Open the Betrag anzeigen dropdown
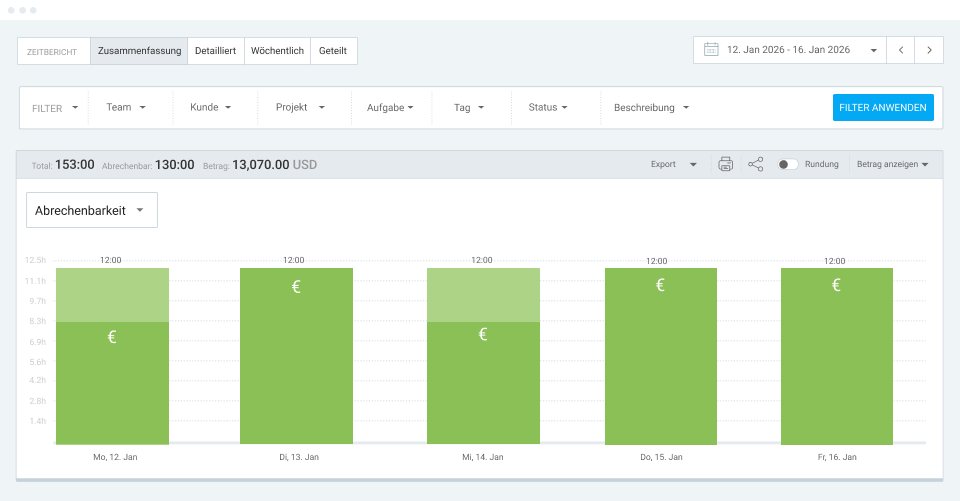This screenshot has width=960, height=501. 892,164
